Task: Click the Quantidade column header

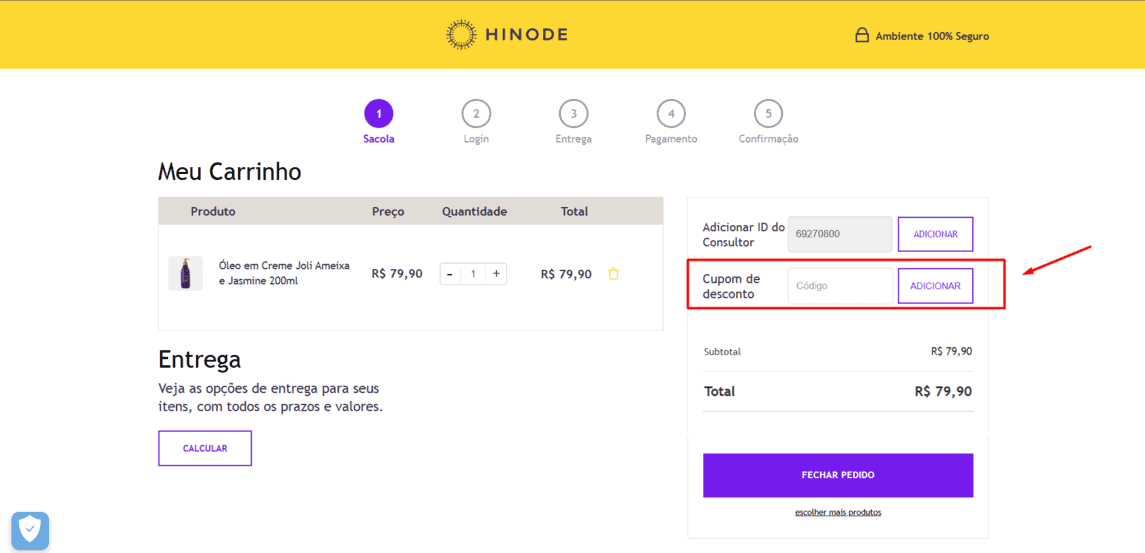Action: click(474, 212)
